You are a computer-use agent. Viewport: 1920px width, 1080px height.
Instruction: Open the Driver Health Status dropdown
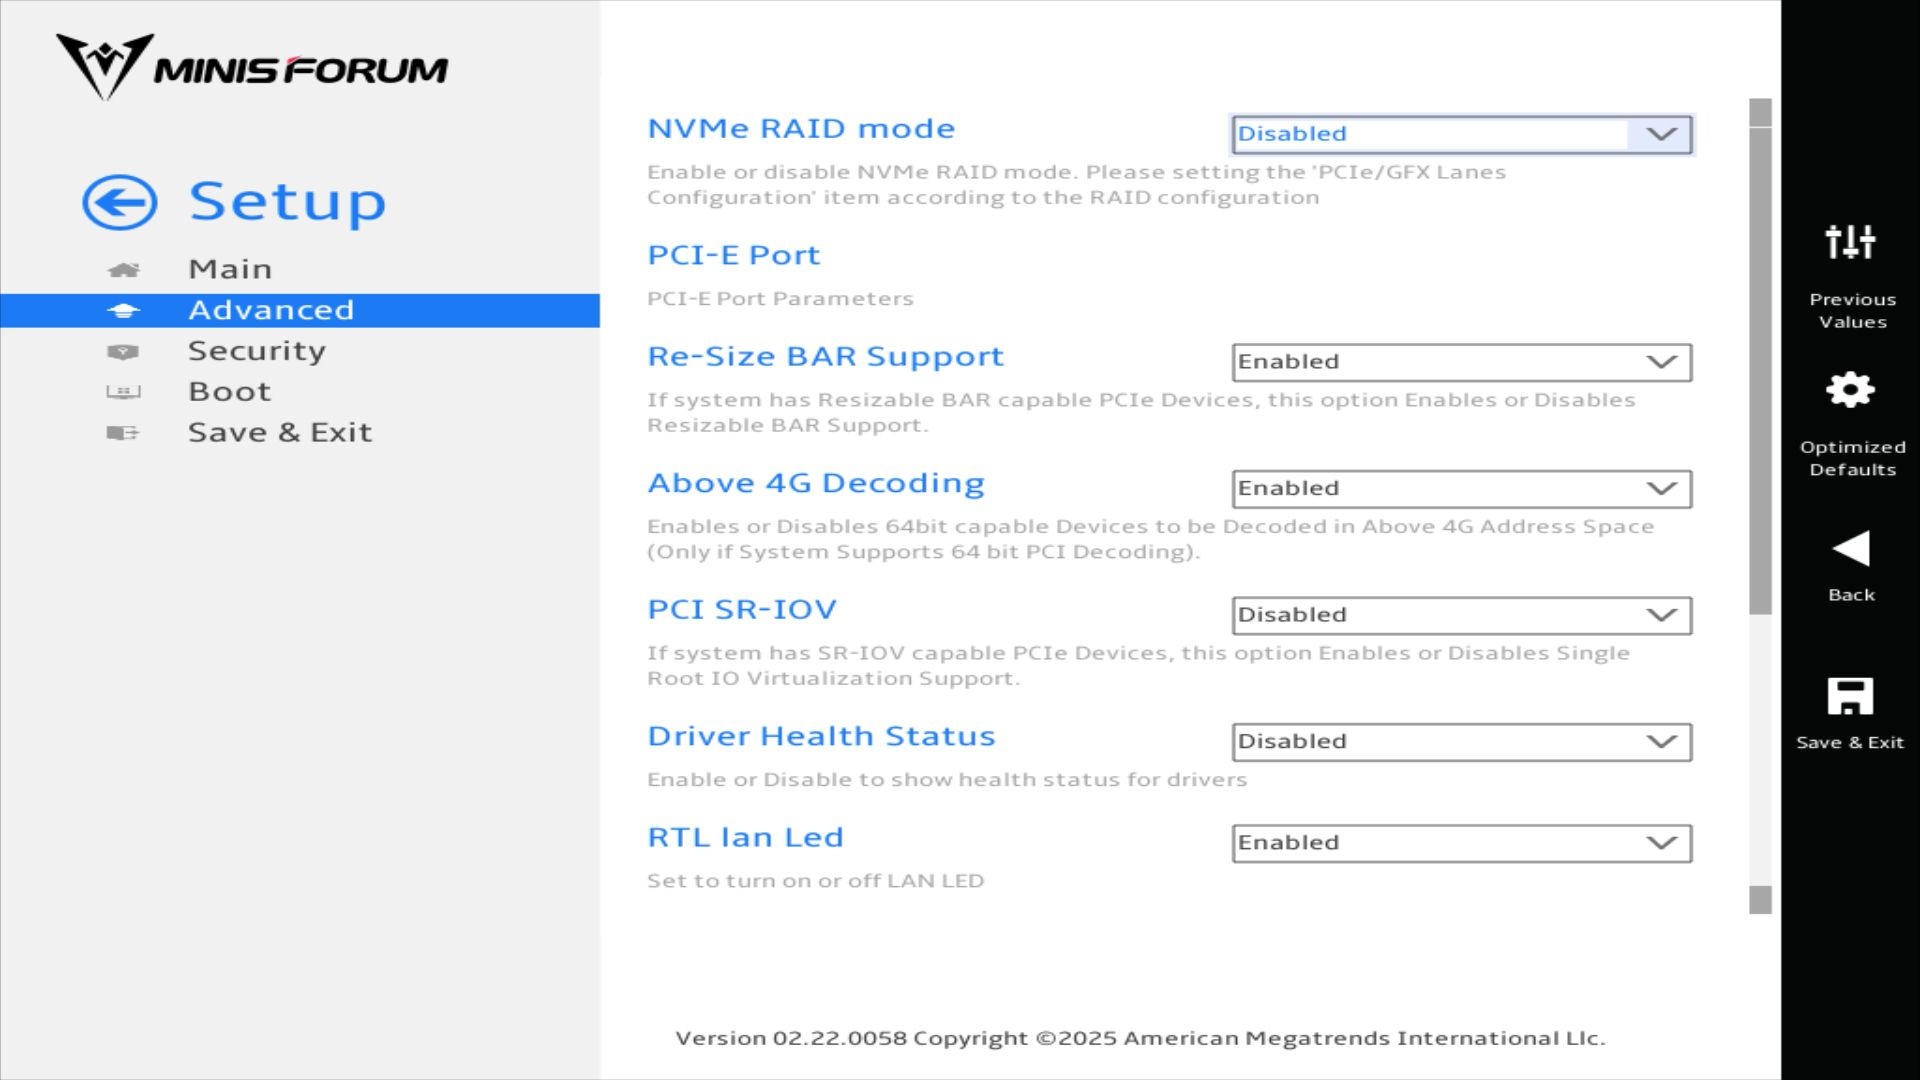tap(1461, 742)
